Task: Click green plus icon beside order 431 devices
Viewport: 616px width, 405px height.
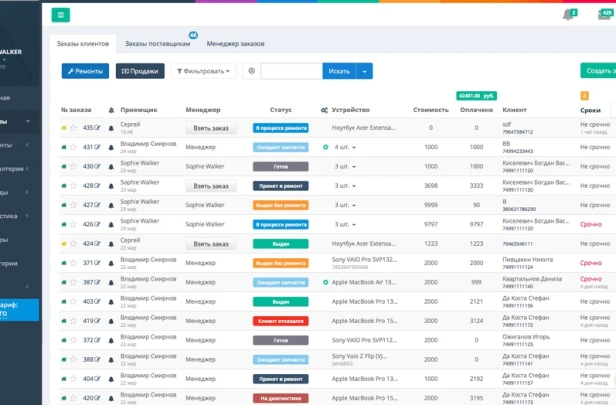Action: (325, 147)
